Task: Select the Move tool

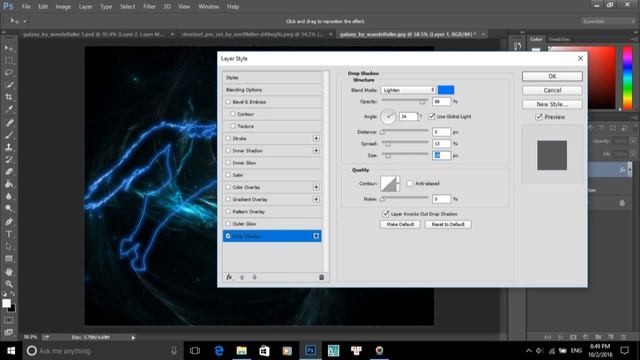Action: click(9, 48)
